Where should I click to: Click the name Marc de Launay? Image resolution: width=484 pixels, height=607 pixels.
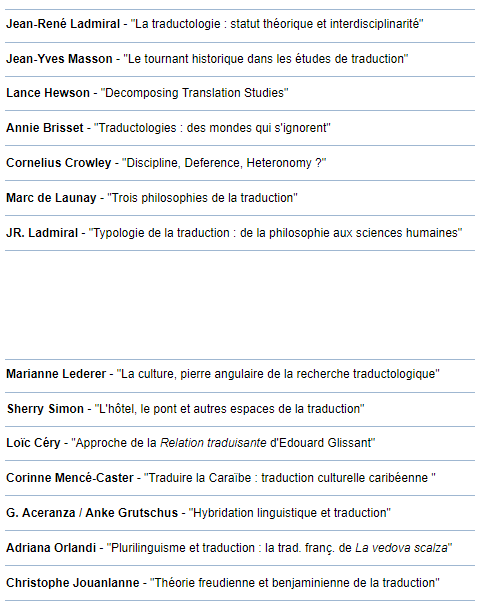(x=51, y=198)
